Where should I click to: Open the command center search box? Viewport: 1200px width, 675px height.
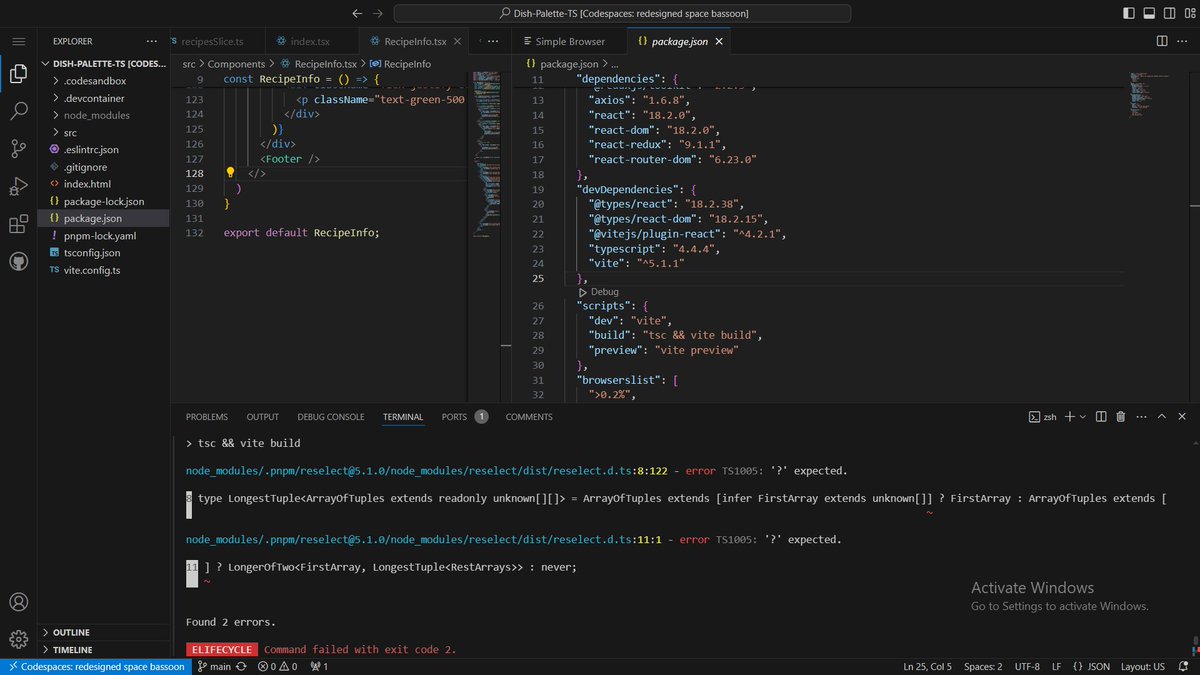pos(622,13)
